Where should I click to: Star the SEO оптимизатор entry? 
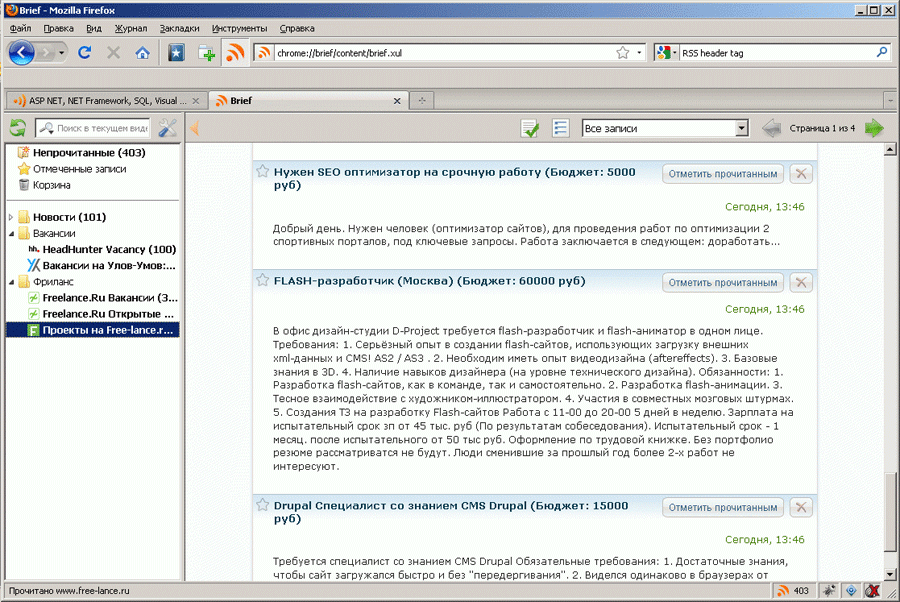point(263,171)
